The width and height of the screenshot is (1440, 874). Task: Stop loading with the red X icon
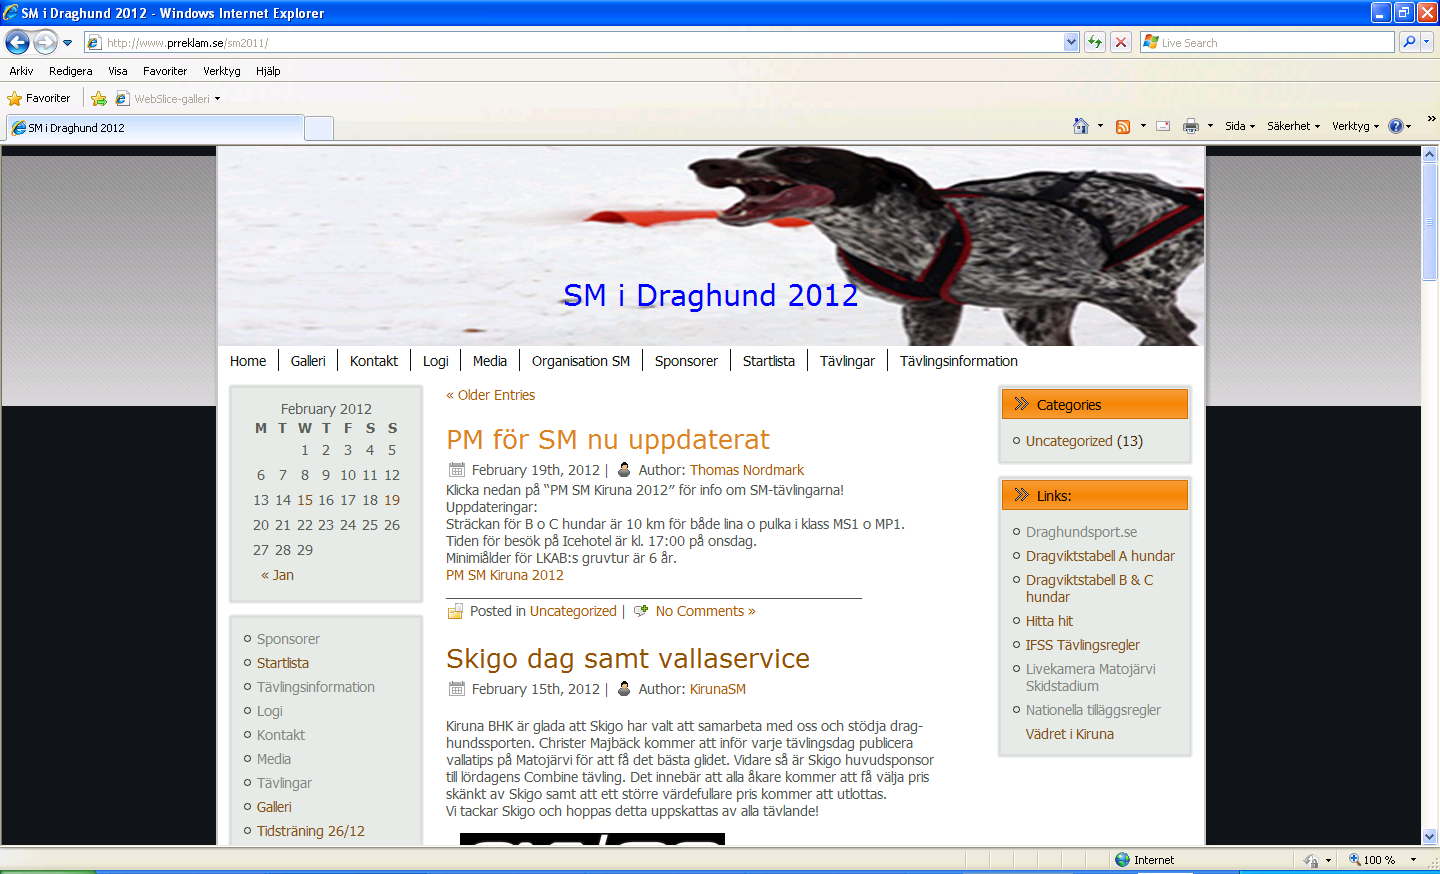1121,42
